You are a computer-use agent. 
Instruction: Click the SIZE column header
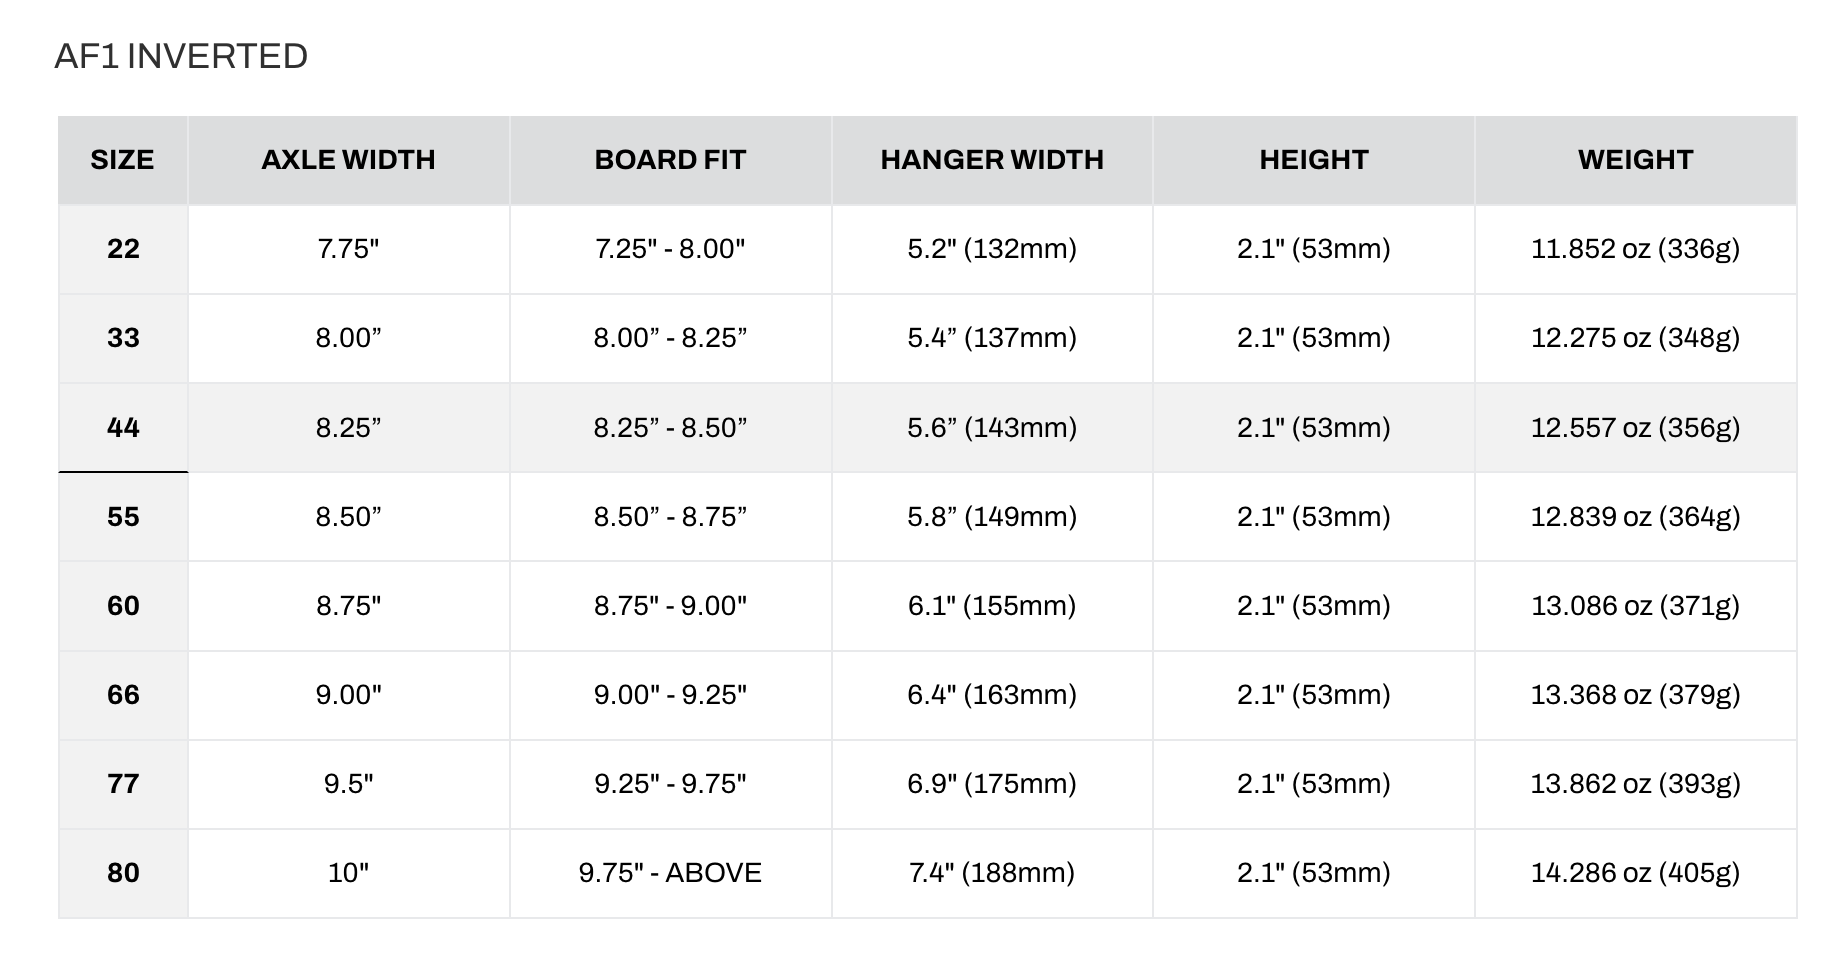point(123,160)
